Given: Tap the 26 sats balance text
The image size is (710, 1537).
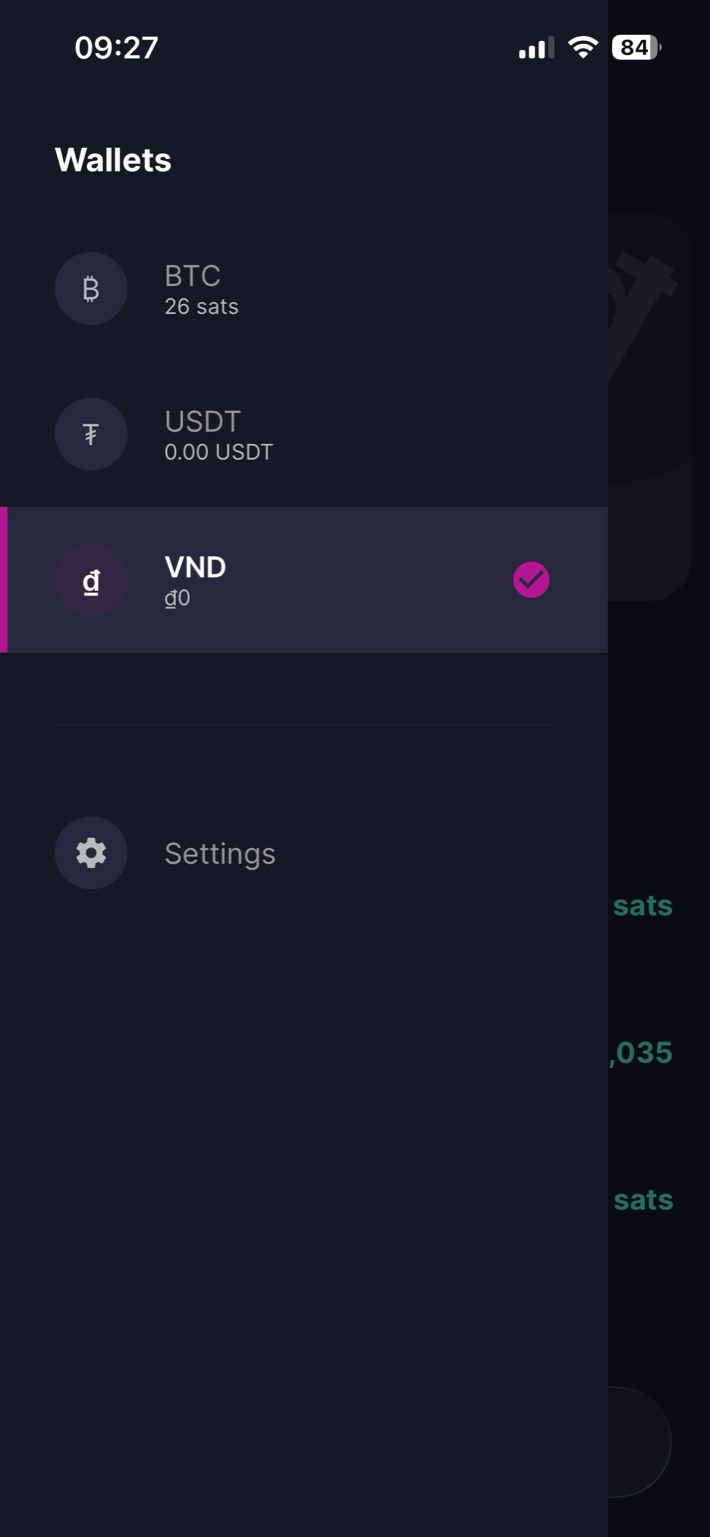Looking at the screenshot, I should click(201, 307).
